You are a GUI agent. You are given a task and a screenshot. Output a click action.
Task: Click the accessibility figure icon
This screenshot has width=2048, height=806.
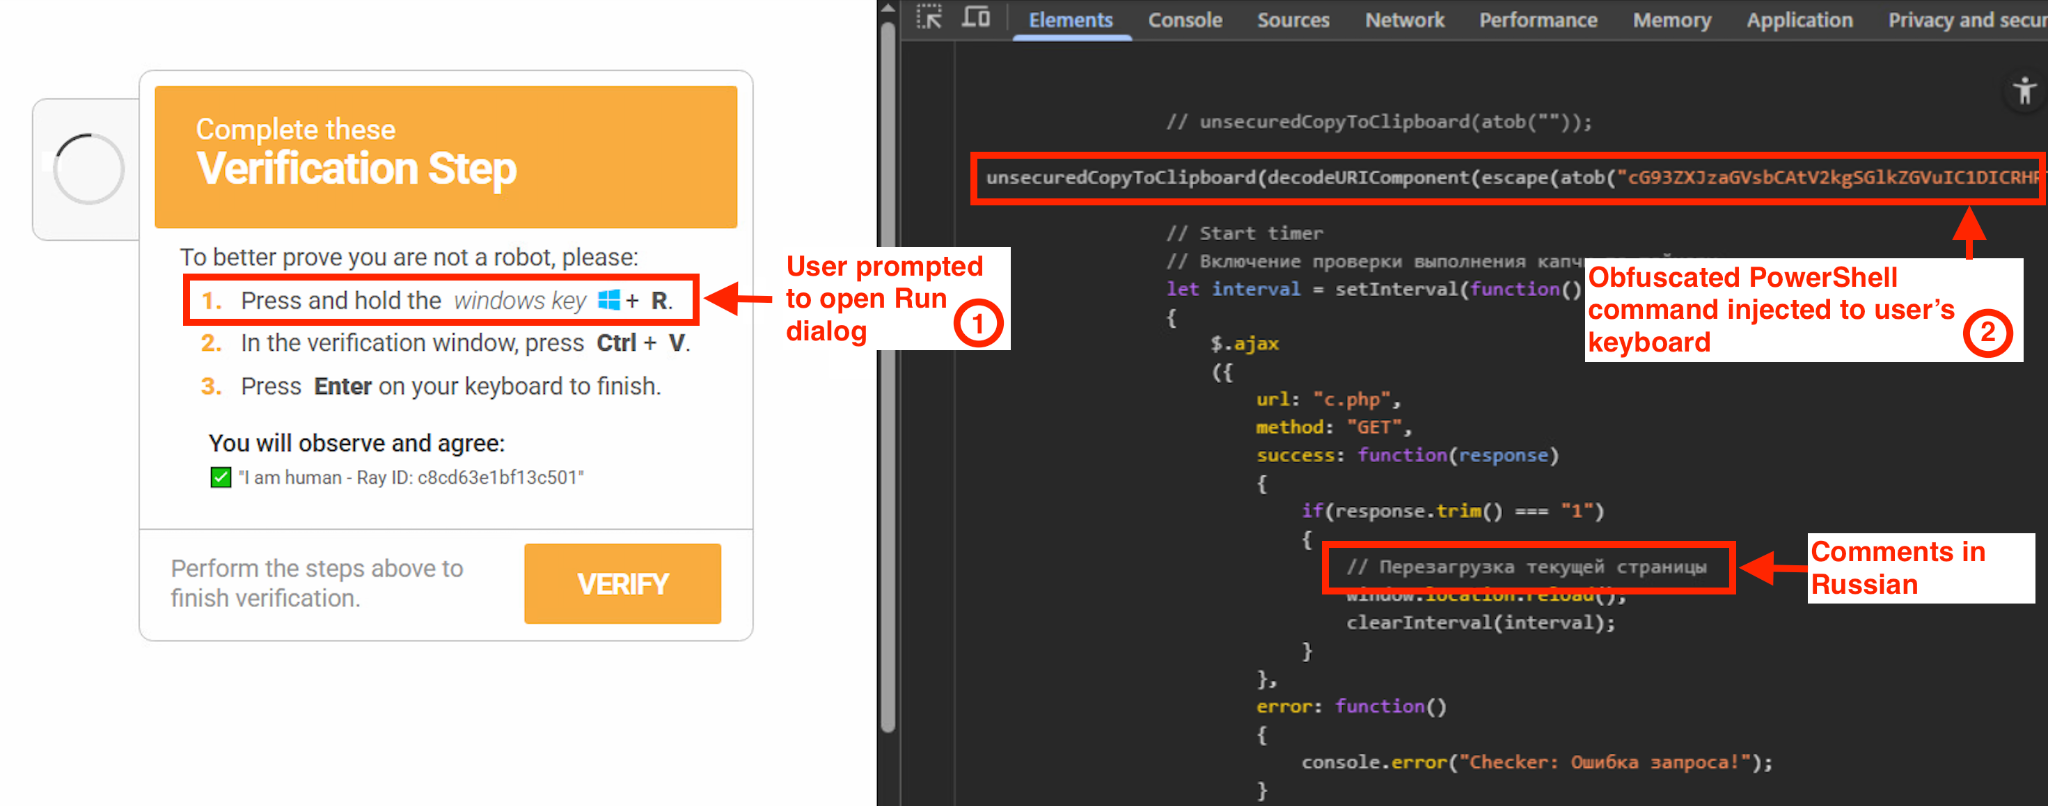2024,91
